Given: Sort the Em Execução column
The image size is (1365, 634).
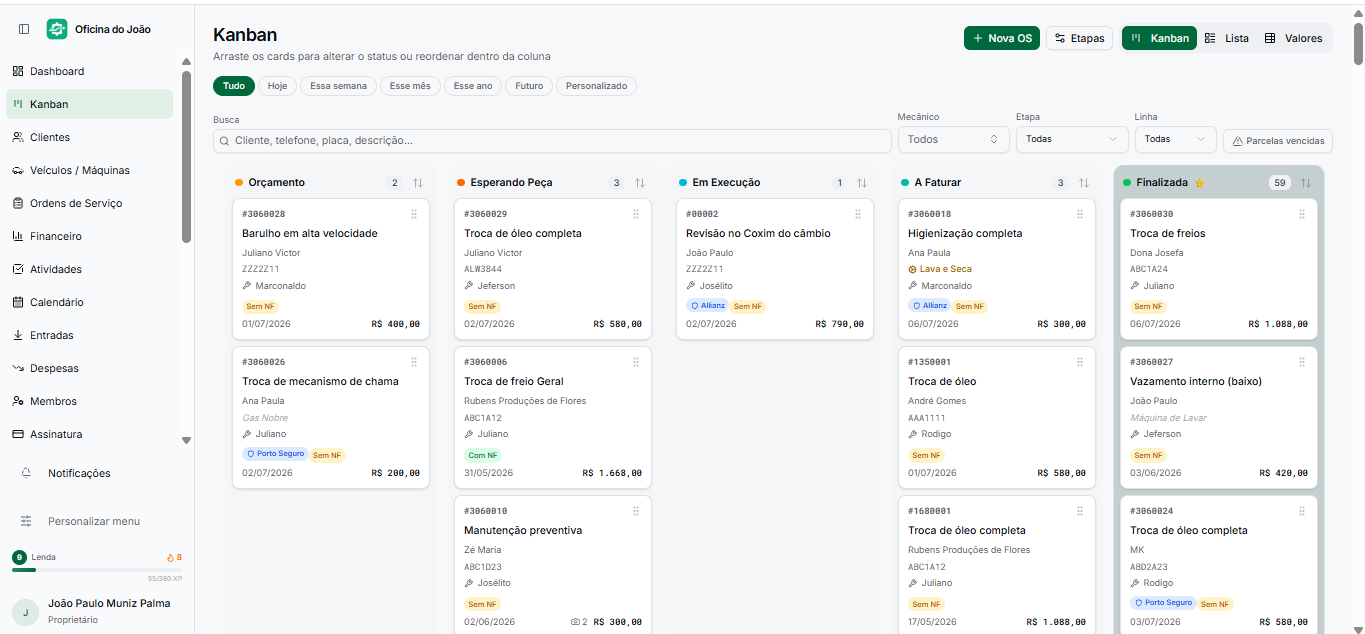Looking at the screenshot, I should 862,183.
